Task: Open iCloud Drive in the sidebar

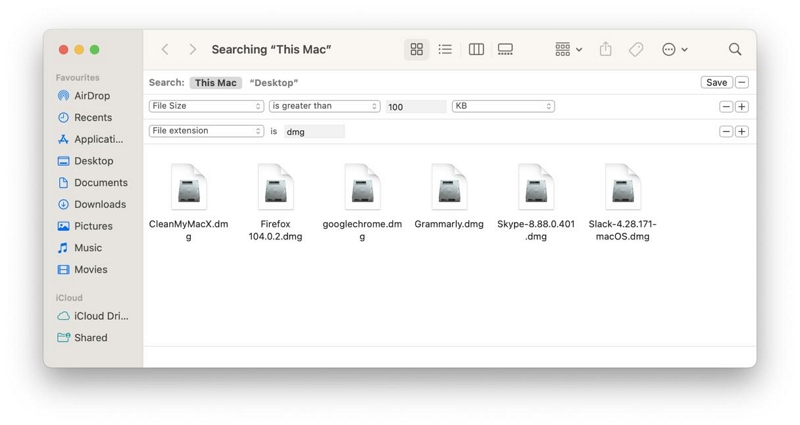Action: pos(93,316)
